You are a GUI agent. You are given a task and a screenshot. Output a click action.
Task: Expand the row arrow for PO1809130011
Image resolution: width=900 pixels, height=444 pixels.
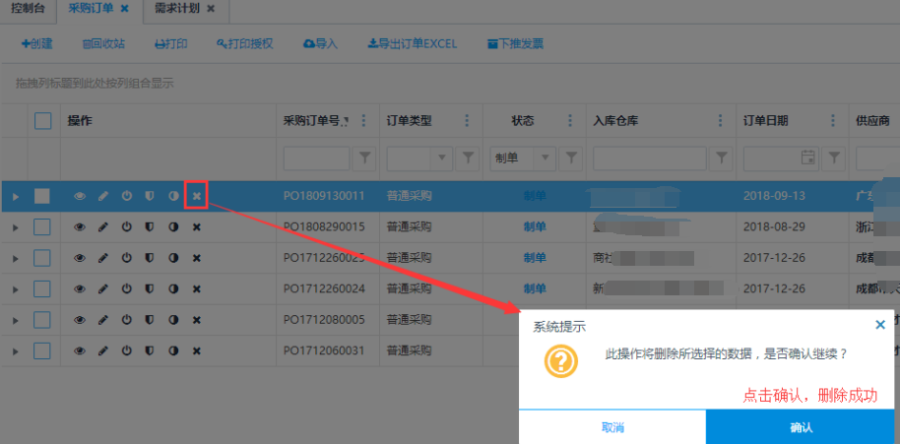15,196
